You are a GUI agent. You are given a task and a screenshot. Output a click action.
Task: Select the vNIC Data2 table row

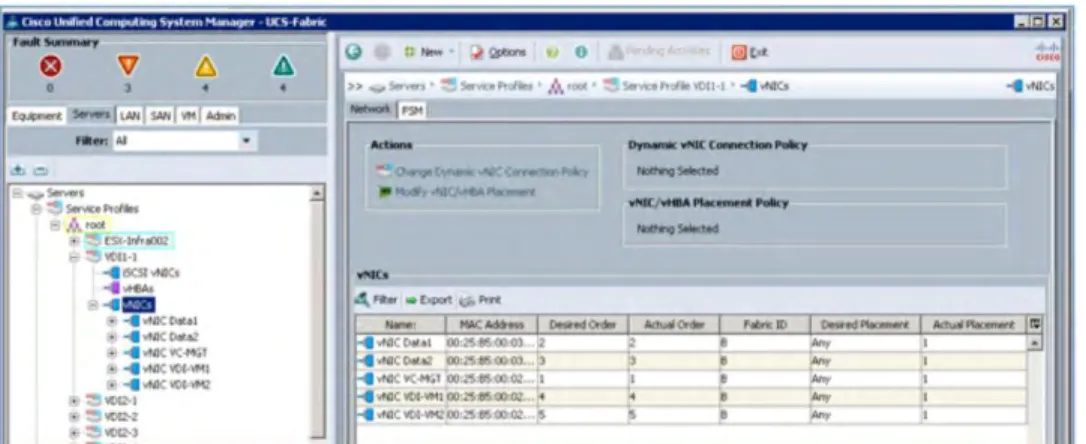693,361
